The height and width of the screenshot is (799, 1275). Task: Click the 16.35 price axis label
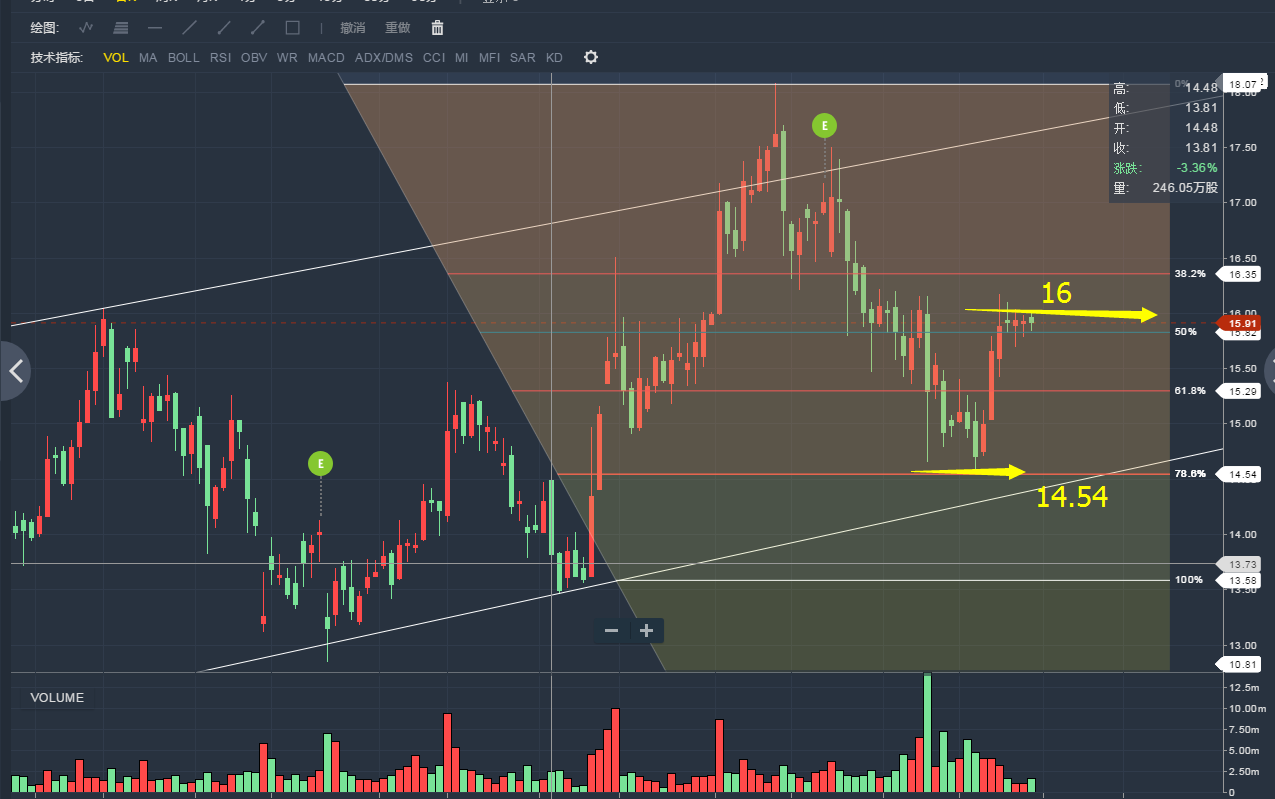(1240, 273)
